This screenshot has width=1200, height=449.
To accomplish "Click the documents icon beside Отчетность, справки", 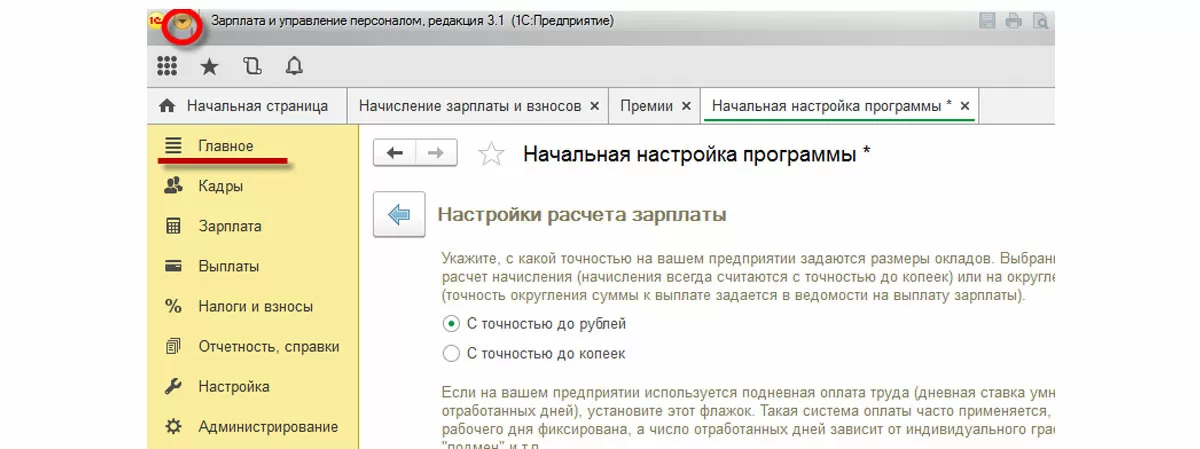I will pyautogui.click(x=173, y=346).
